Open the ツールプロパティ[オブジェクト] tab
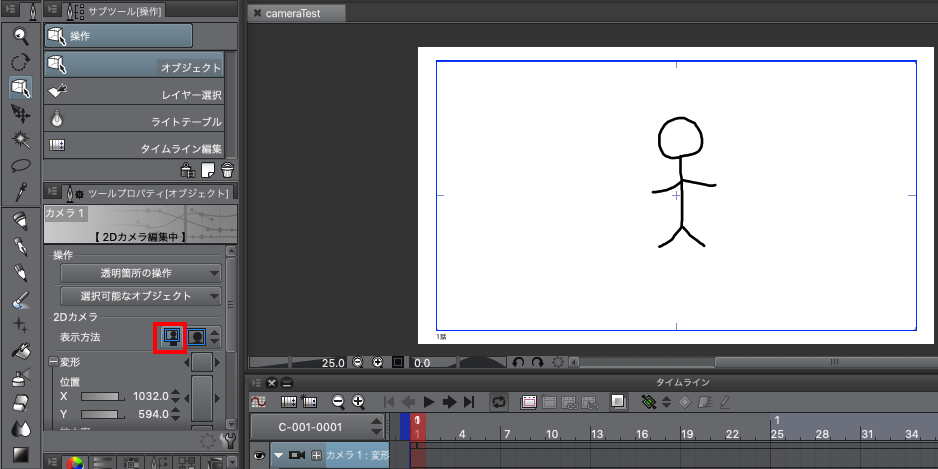 pyautogui.click(x=148, y=193)
